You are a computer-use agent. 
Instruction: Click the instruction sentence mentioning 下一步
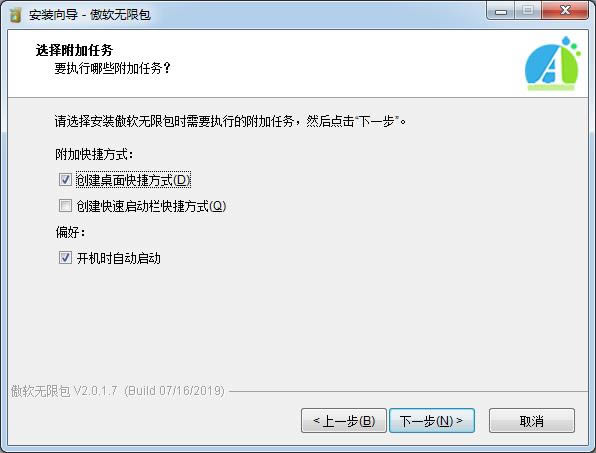click(230, 121)
